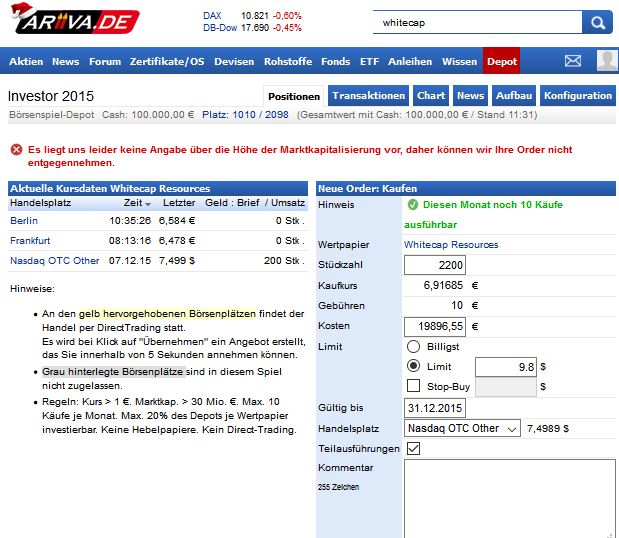Click the Handelsplatz column header

tap(40, 203)
